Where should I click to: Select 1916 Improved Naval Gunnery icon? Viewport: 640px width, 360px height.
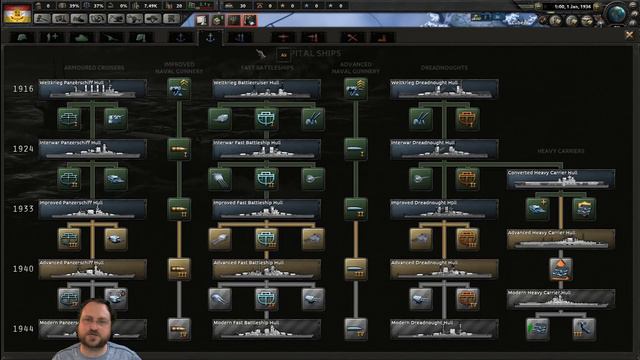179,89
